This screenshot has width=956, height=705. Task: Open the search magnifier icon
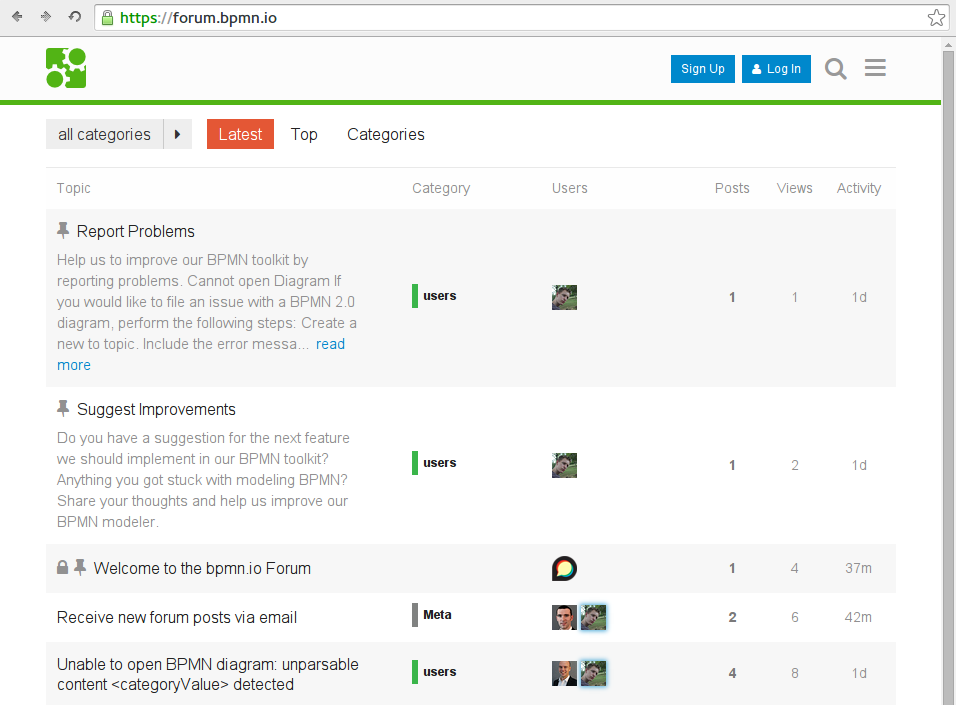(x=835, y=69)
